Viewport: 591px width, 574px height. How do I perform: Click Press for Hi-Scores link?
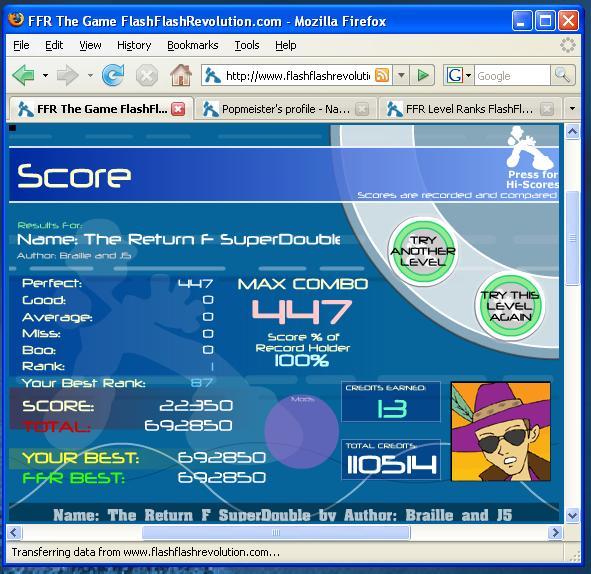coord(532,179)
